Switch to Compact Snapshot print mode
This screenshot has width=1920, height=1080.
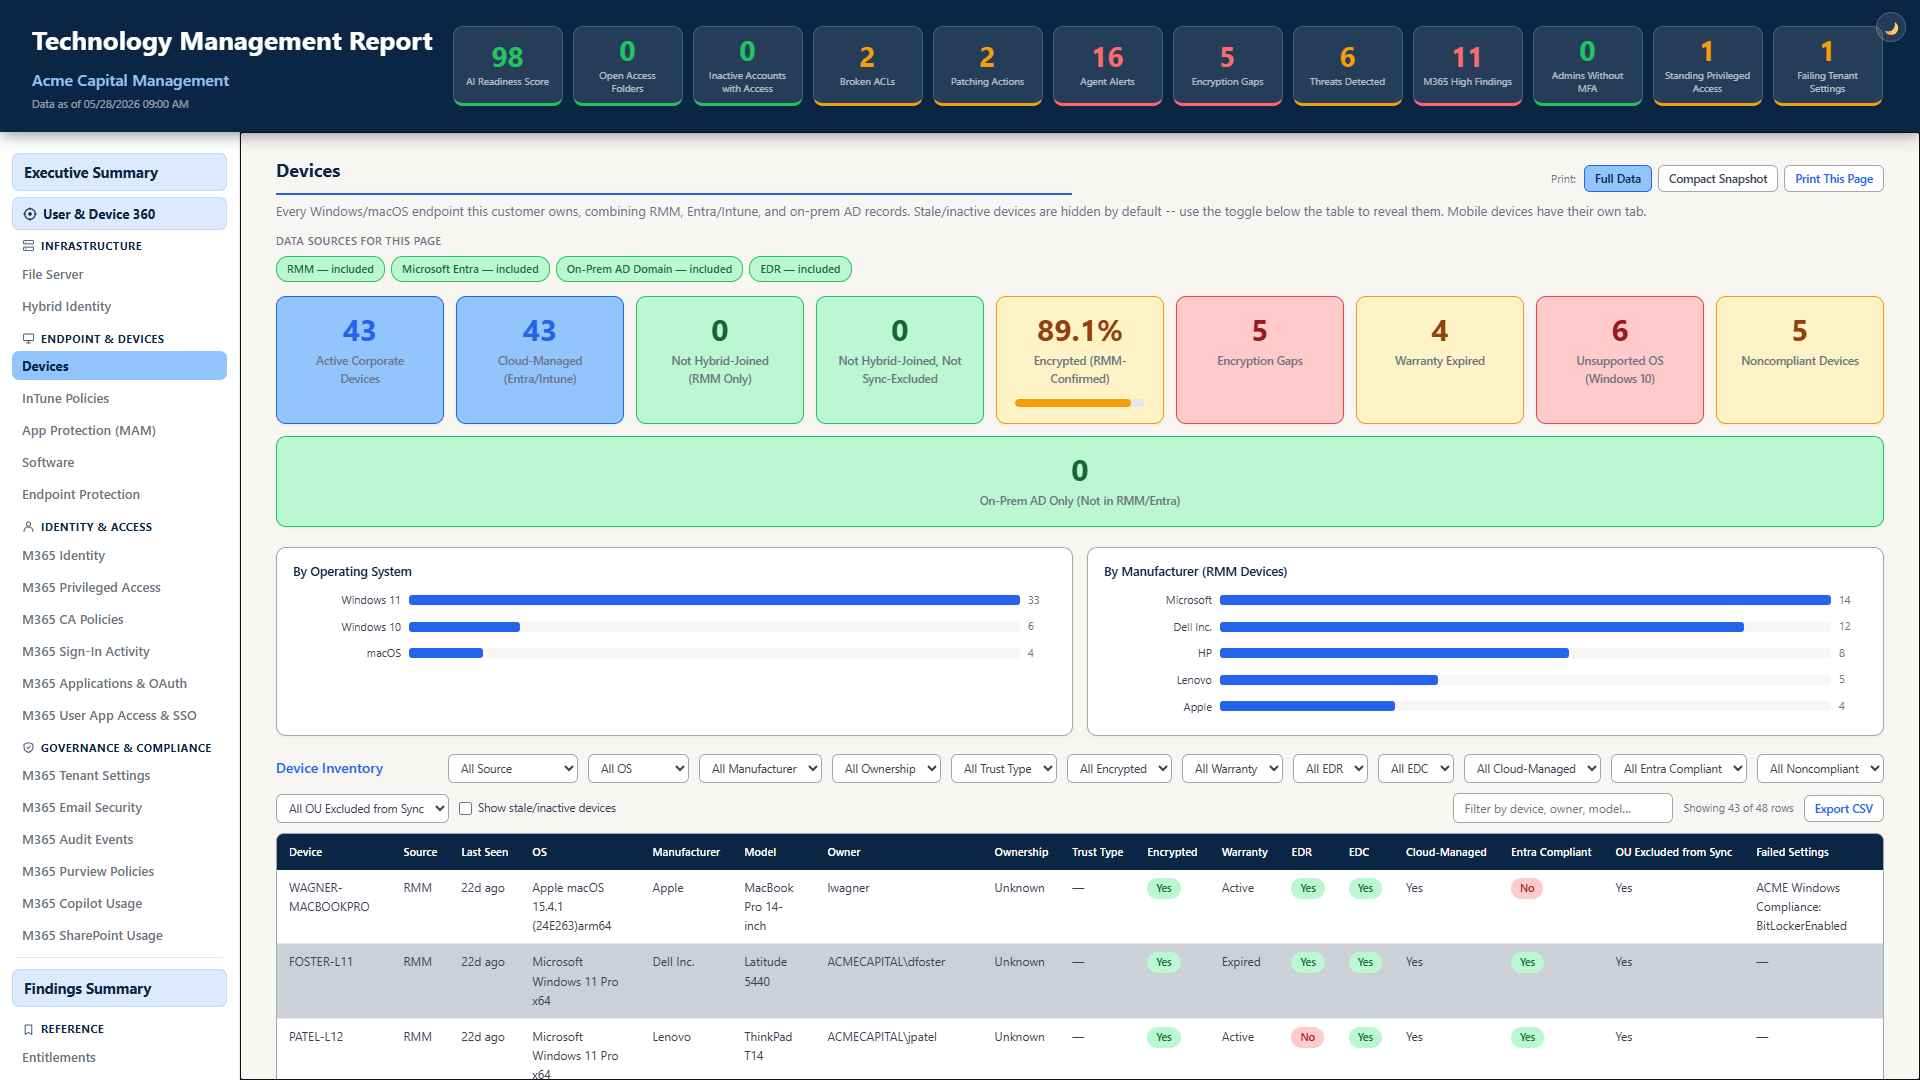(x=1717, y=179)
